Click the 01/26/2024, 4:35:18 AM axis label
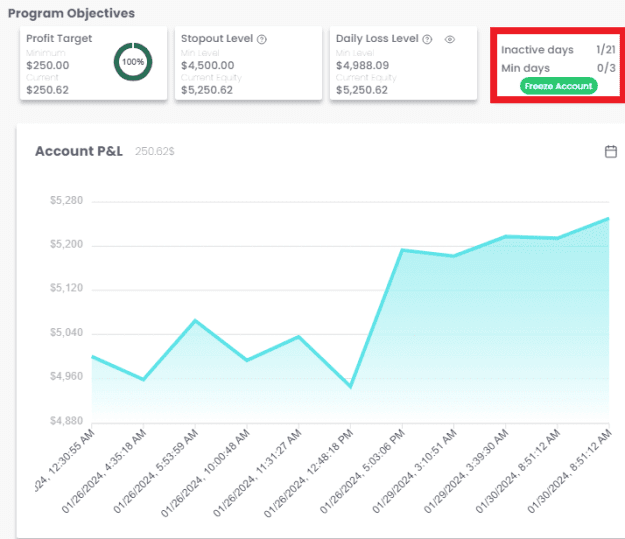Screen dimensions: 625x539 [104, 471]
